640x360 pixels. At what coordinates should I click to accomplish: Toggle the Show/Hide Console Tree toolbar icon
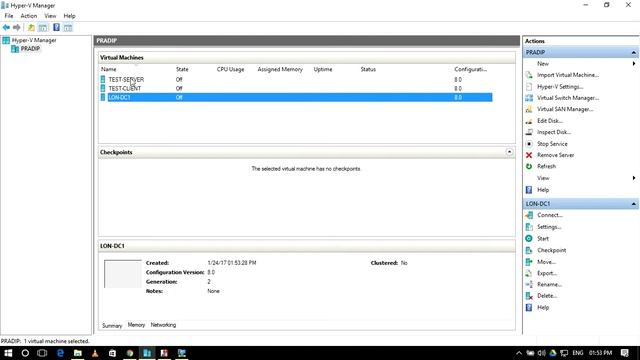tap(43, 27)
